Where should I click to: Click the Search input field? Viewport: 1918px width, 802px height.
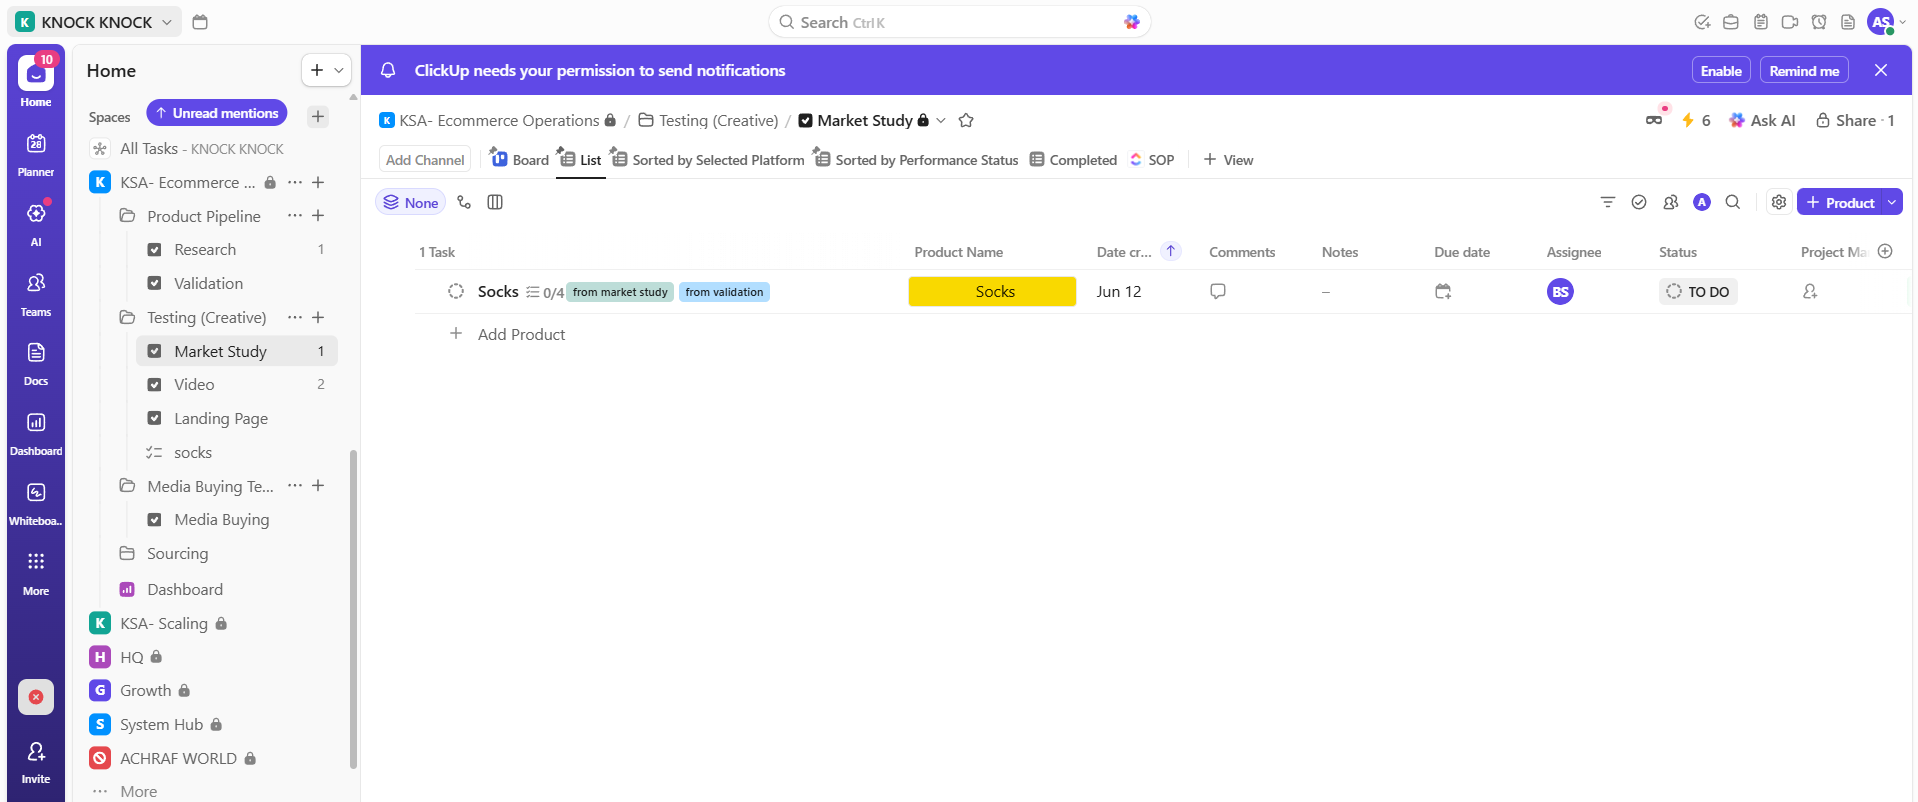pyautogui.click(x=958, y=22)
